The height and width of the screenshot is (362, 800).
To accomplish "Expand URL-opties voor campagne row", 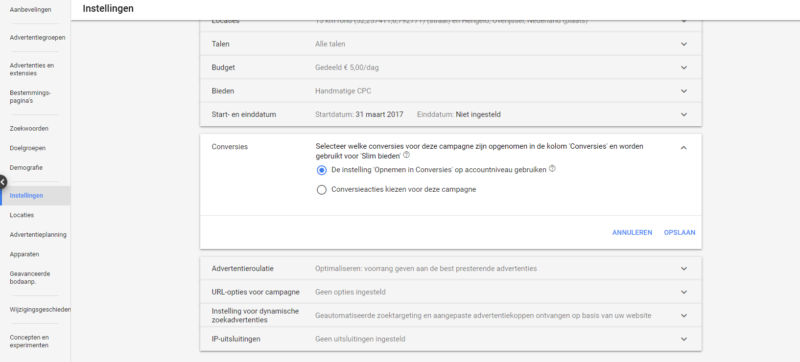I will pos(451,292).
